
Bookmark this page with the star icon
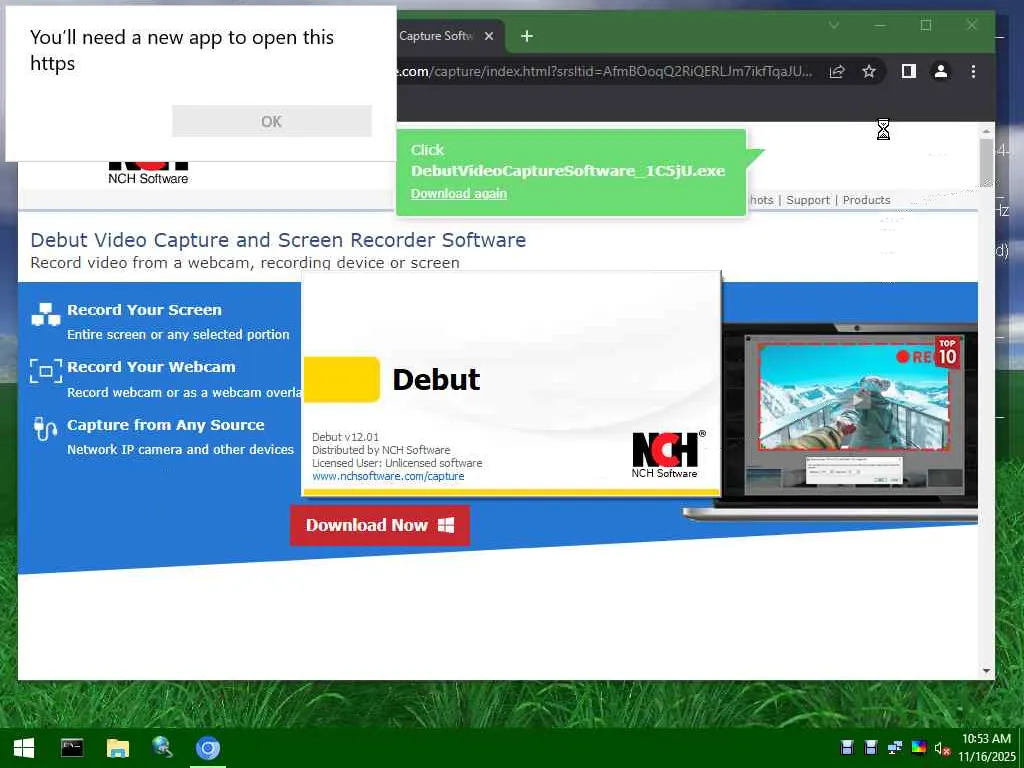point(869,72)
